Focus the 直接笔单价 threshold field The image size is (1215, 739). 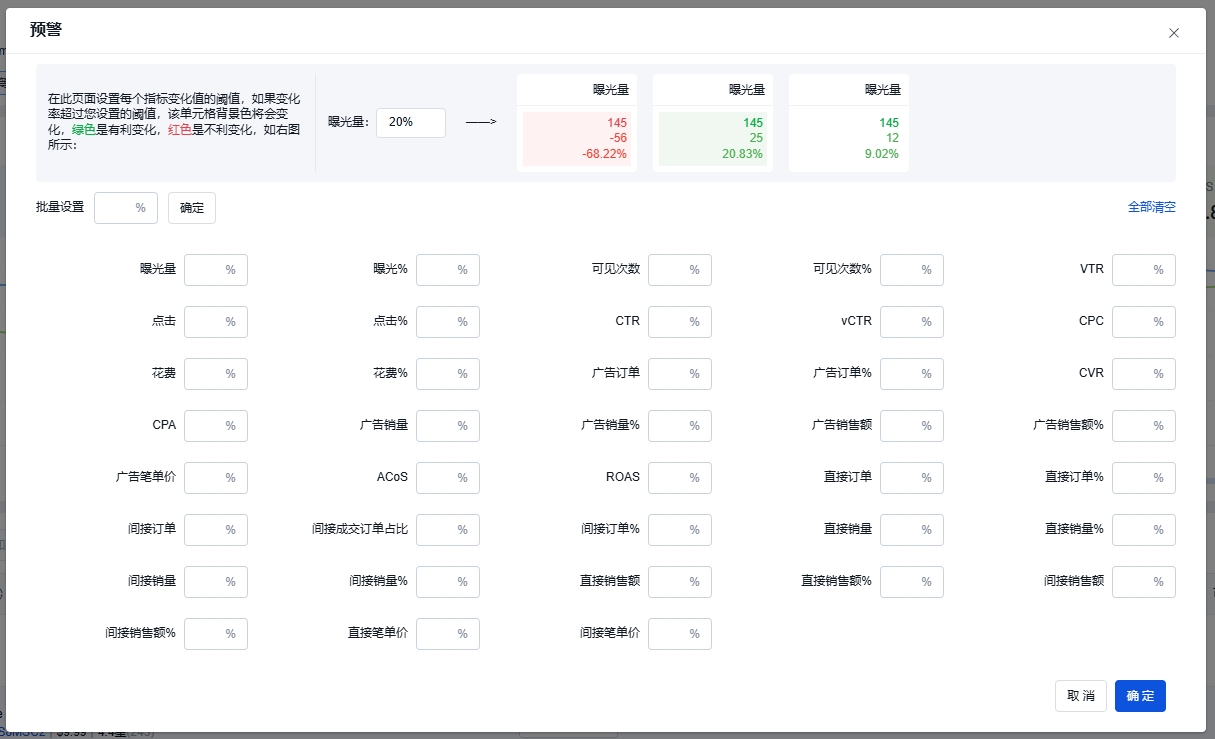(x=442, y=634)
